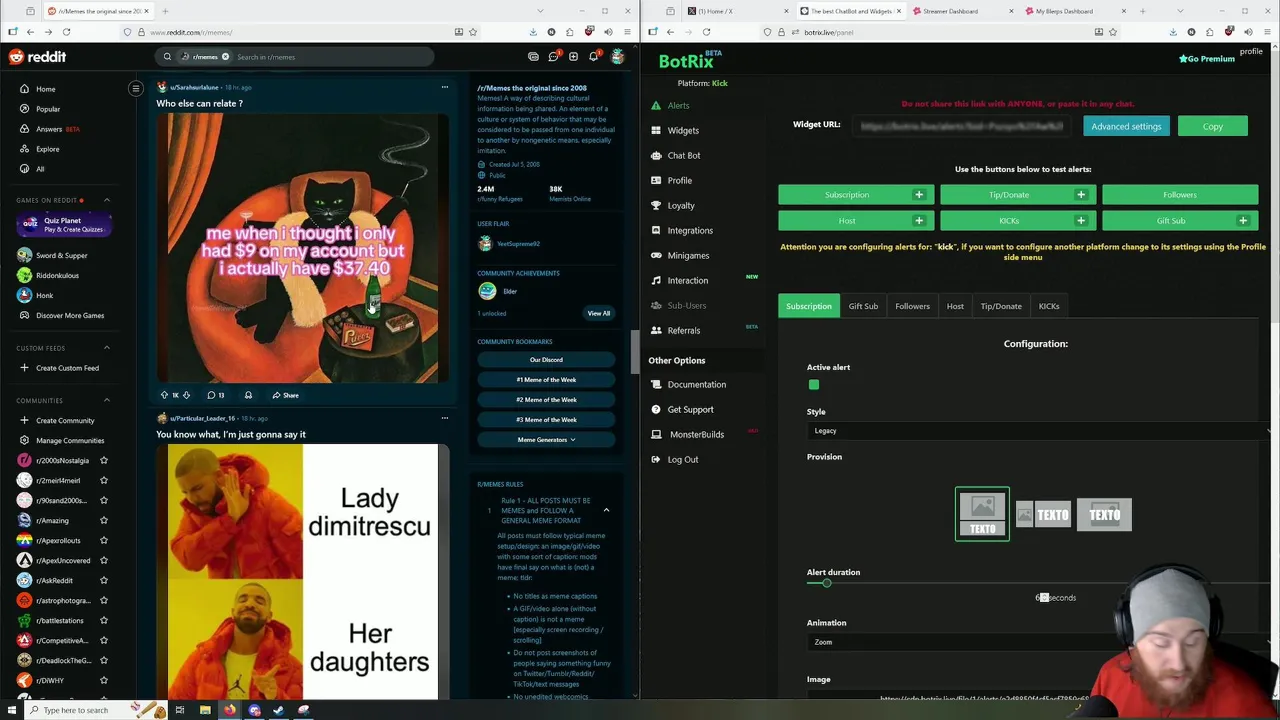
Task: Open Windows Start menu
Action: (x=12, y=710)
